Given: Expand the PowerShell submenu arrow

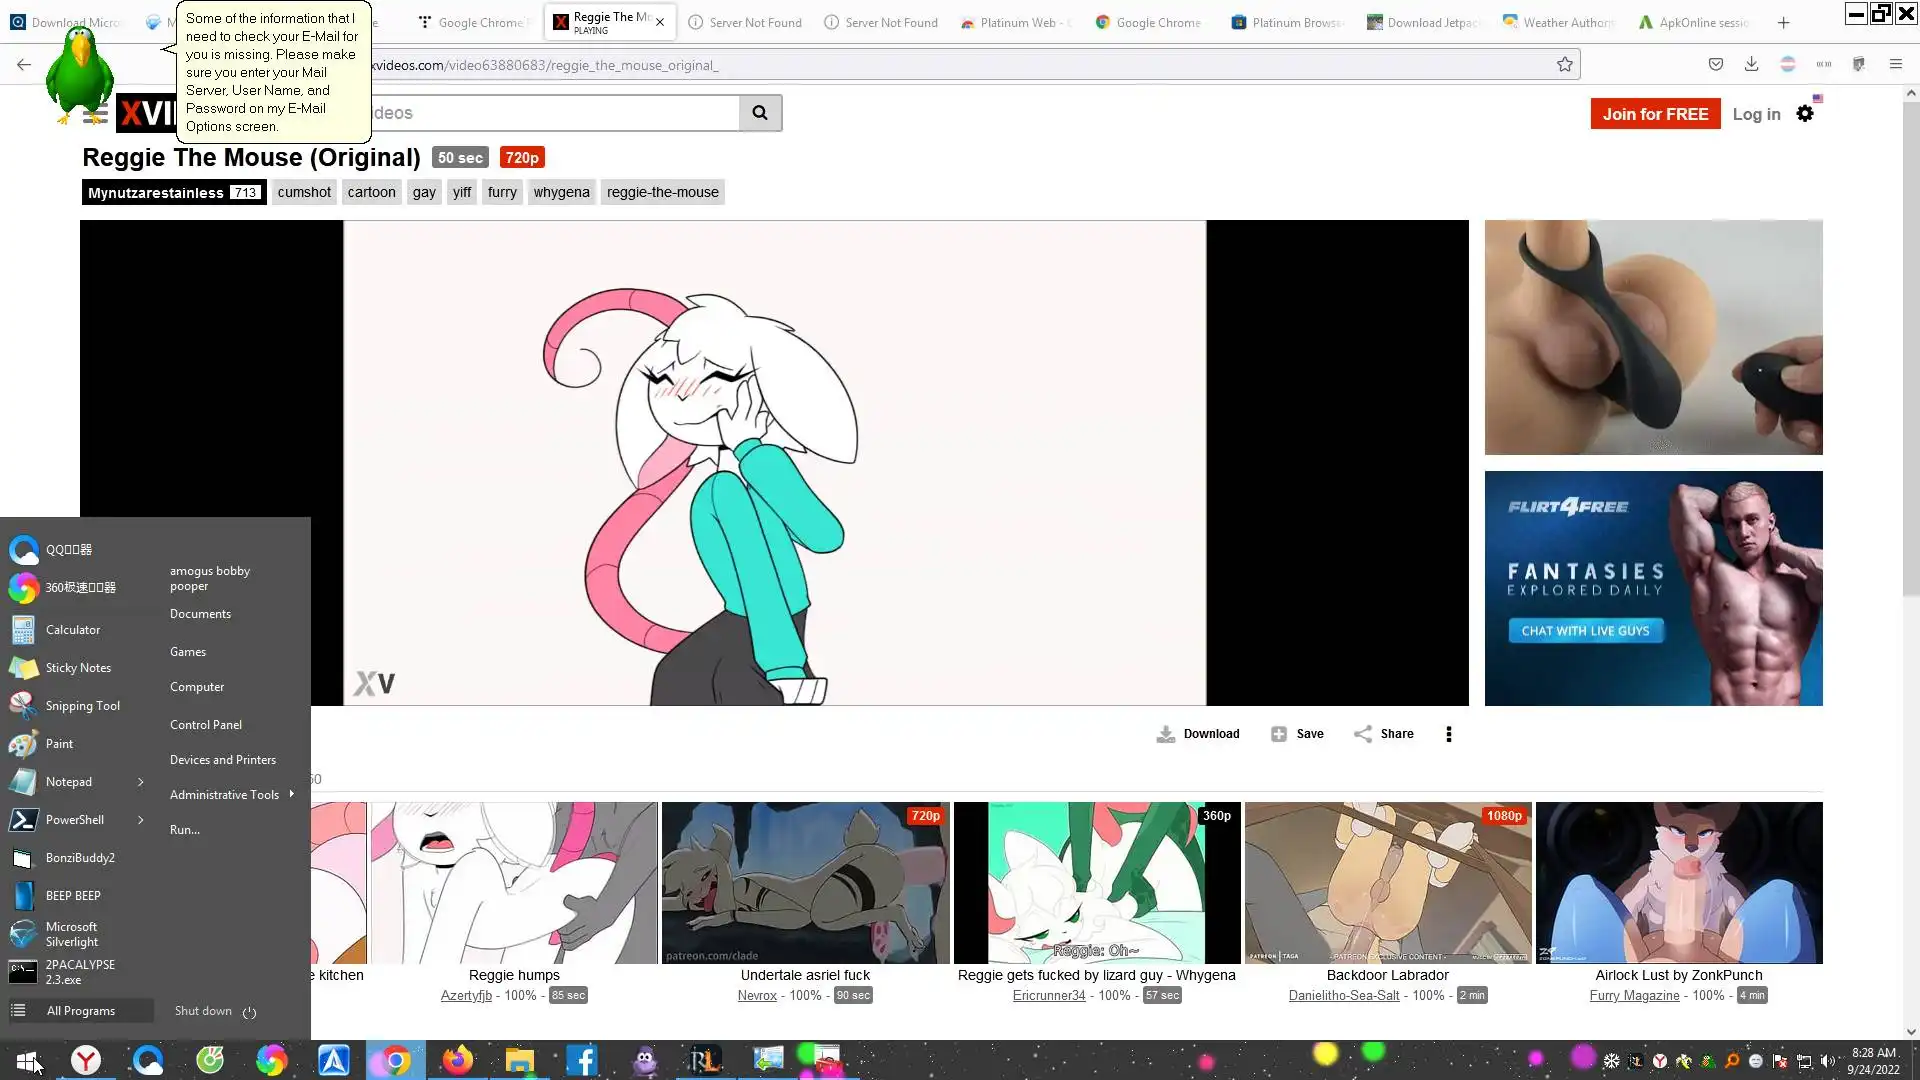Looking at the screenshot, I should 141,820.
